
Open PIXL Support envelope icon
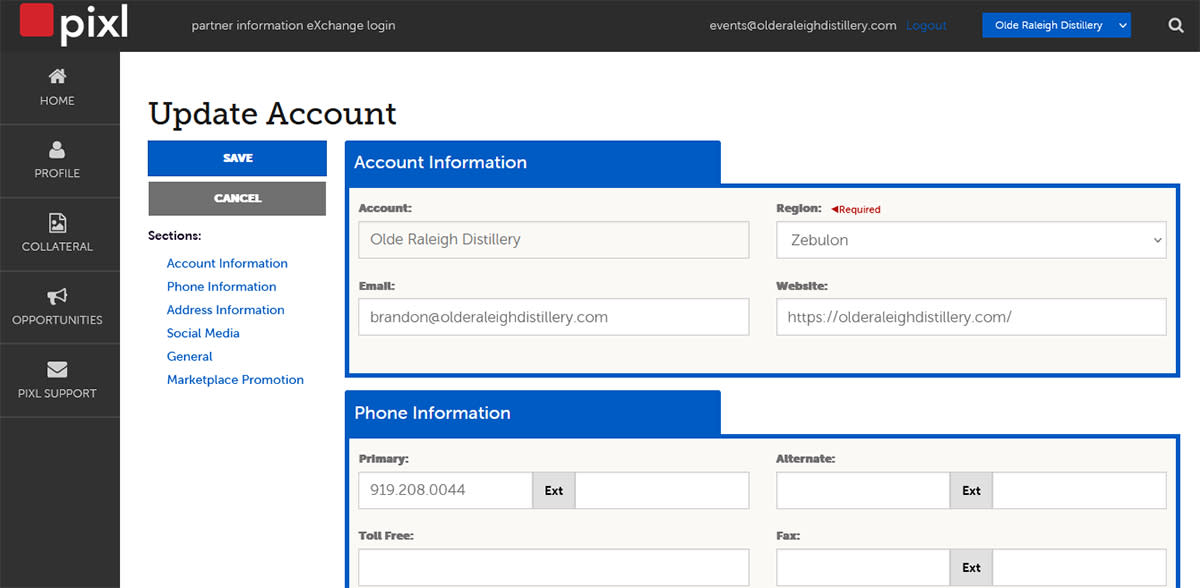click(57, 370)
